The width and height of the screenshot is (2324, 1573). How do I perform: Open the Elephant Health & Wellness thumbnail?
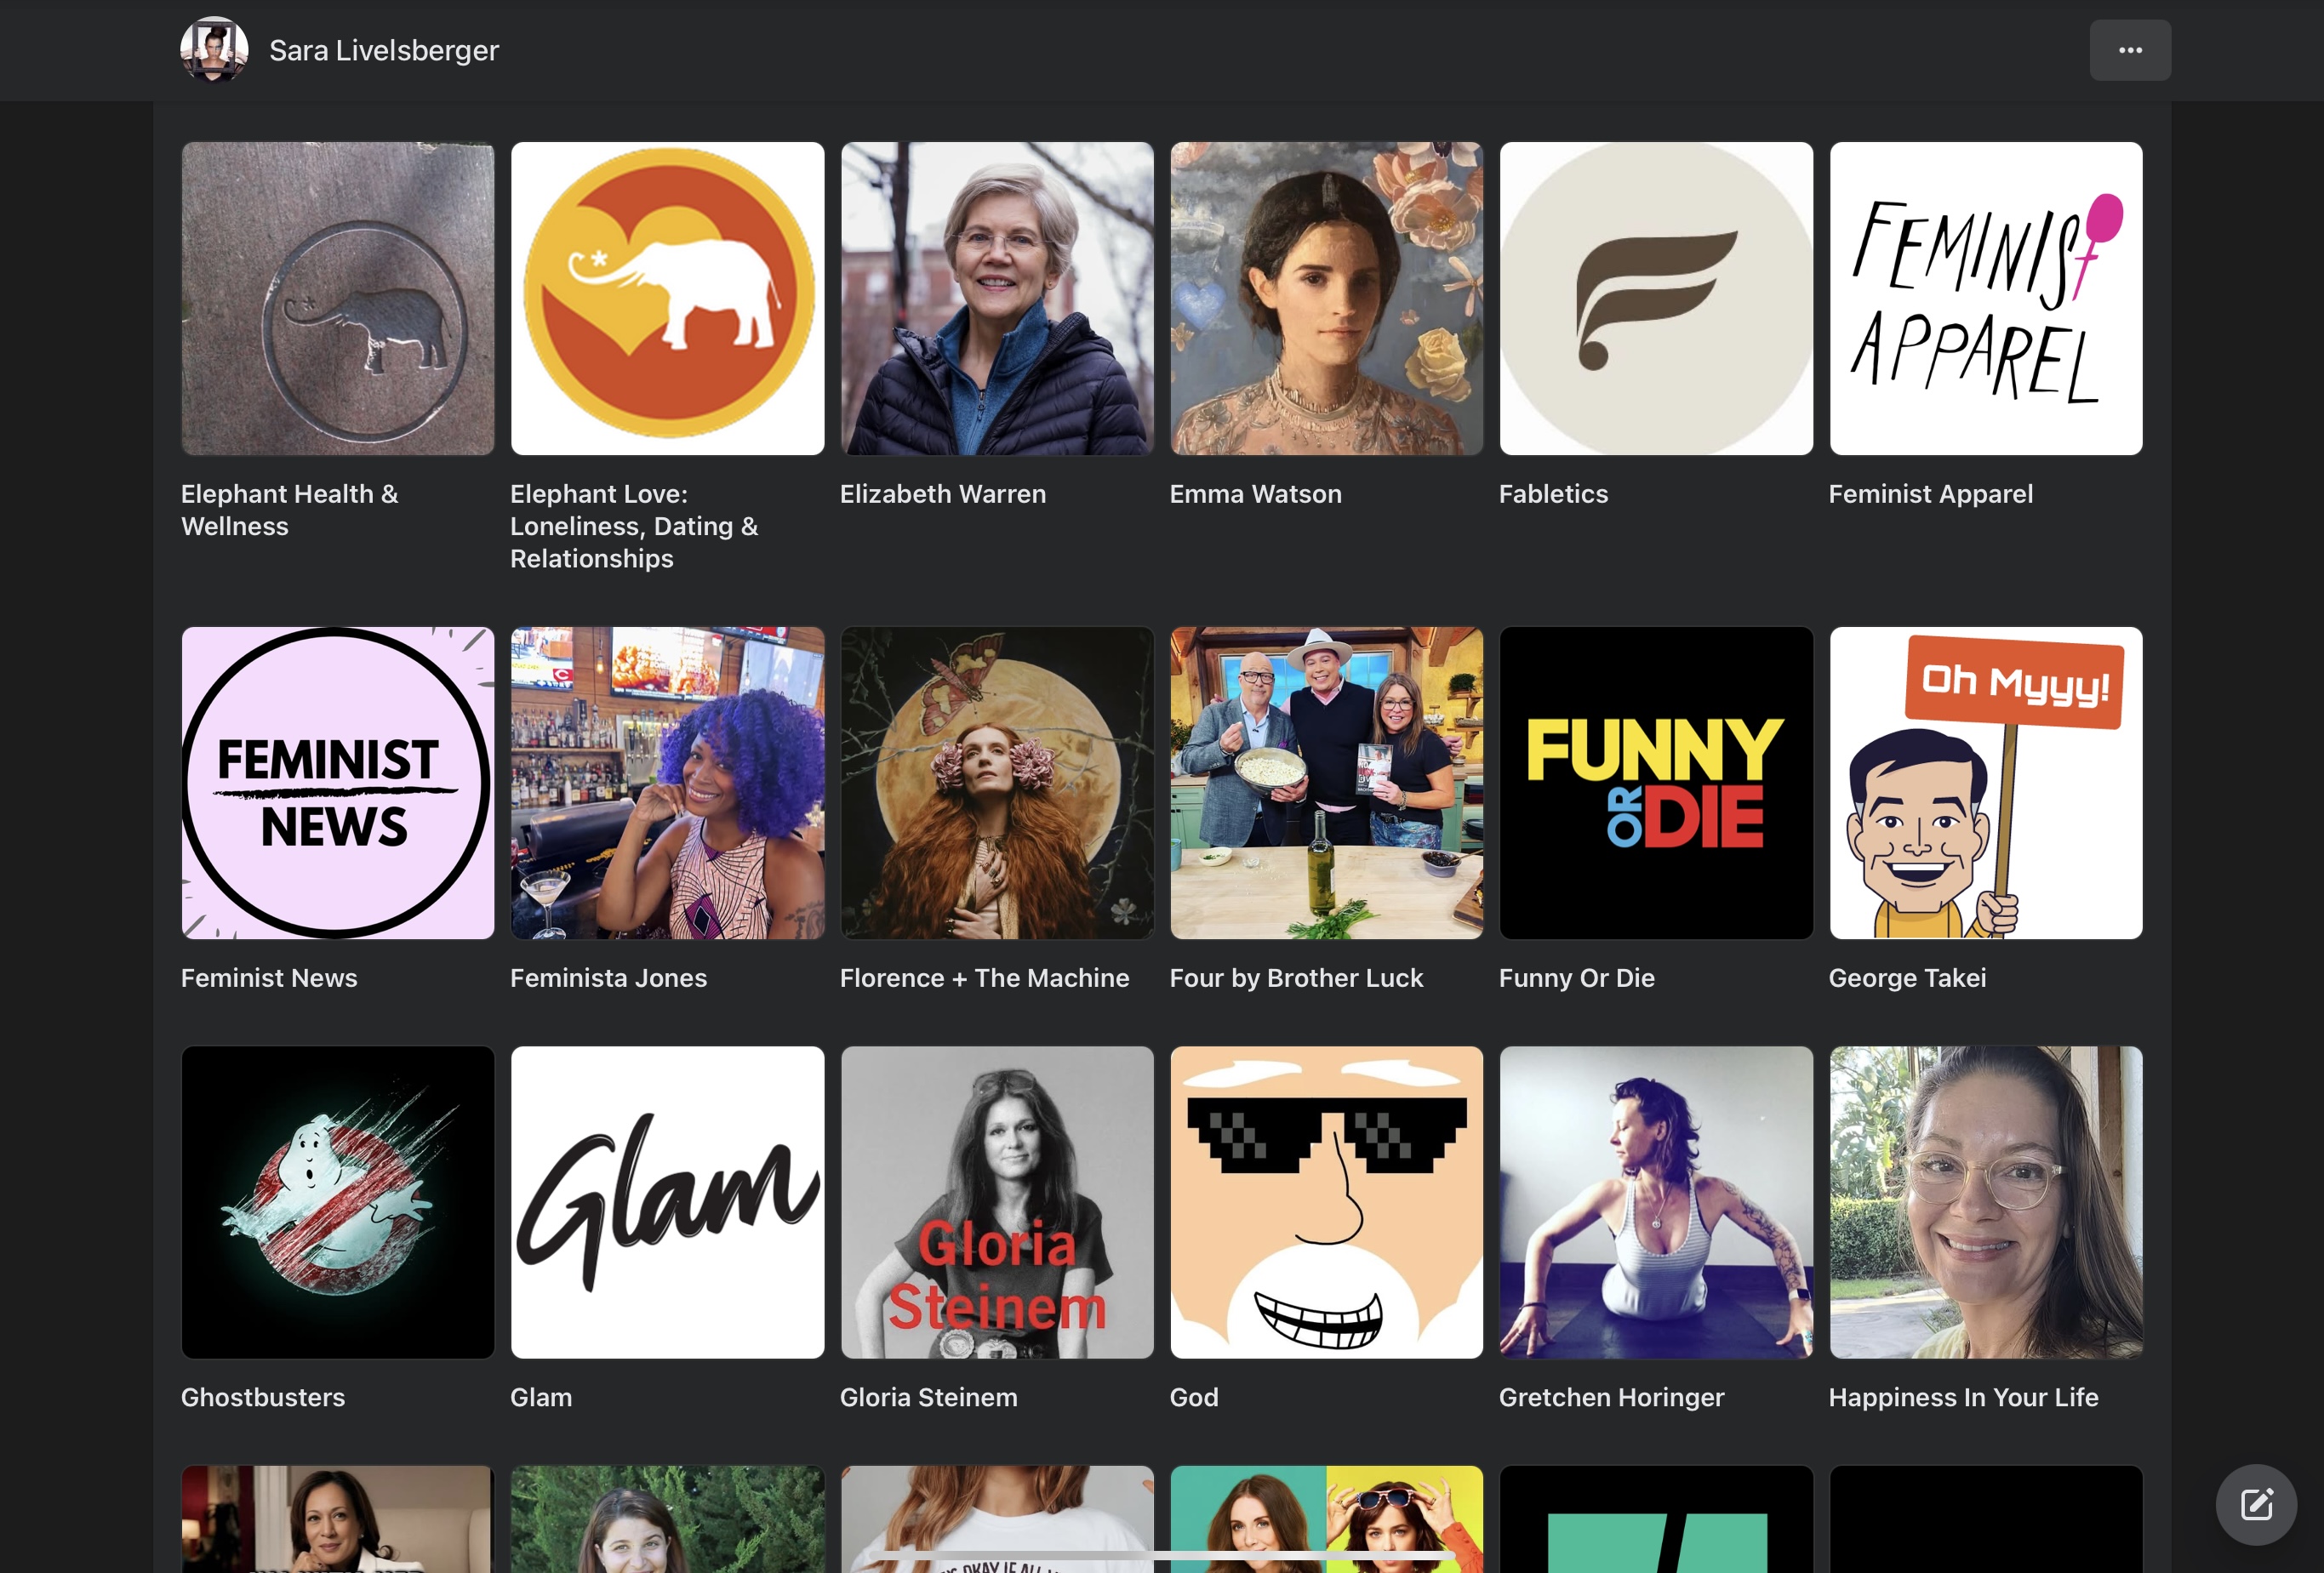pos(338,298)
